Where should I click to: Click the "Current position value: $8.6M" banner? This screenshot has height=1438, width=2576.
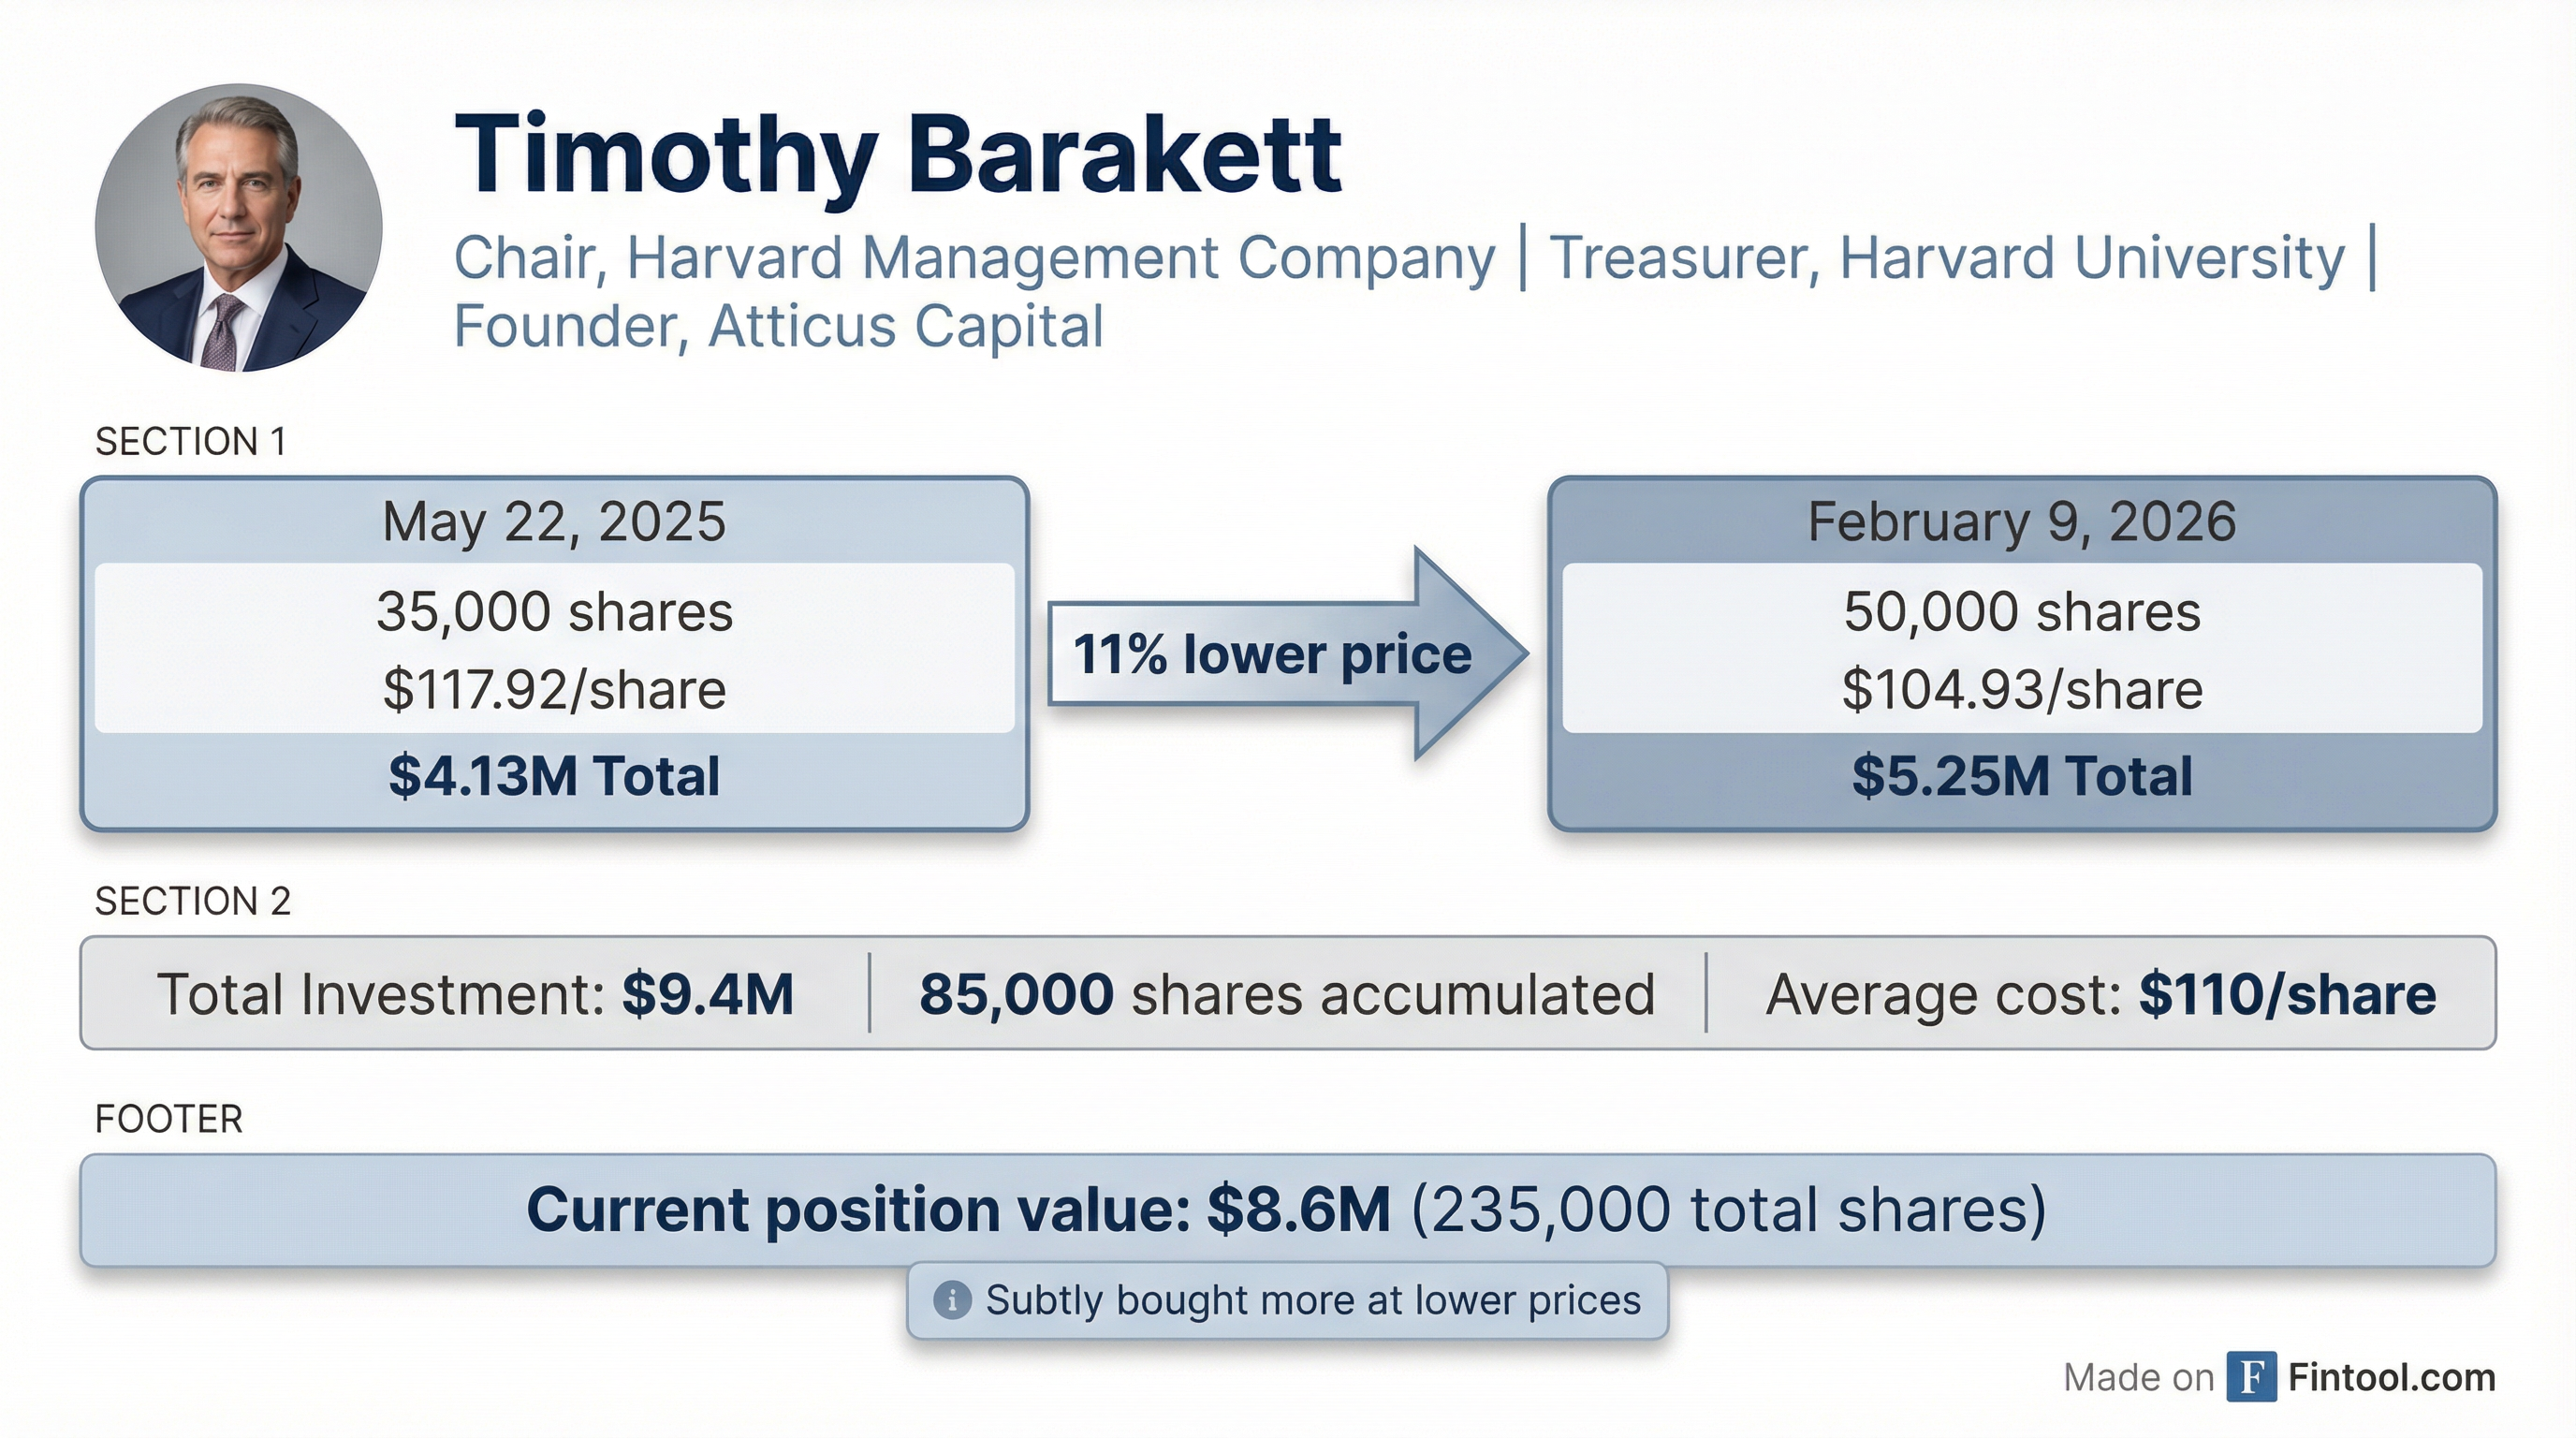pyautogui.click(x=1286, y=1210)
